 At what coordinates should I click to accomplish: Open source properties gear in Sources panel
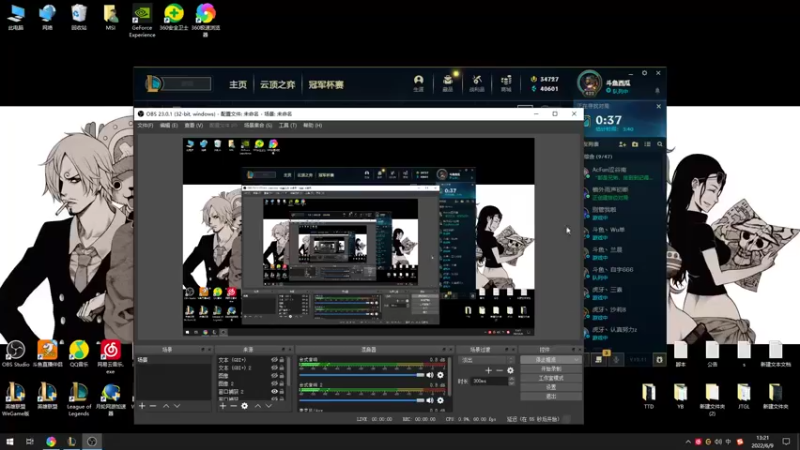pyautogui.click(x=244, y=406)
